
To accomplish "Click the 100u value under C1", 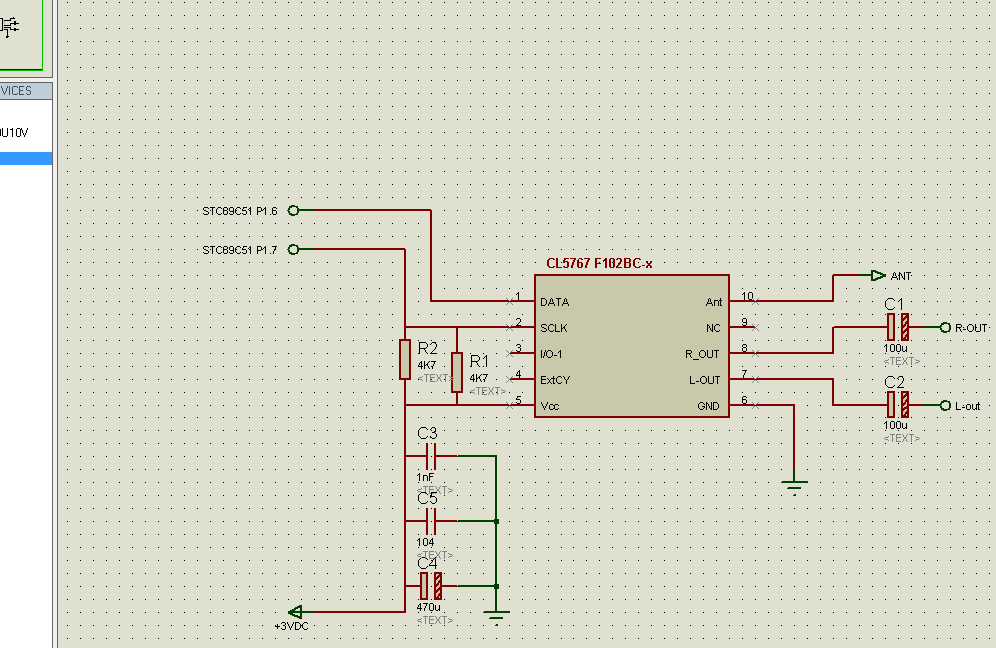I will 895,348.
